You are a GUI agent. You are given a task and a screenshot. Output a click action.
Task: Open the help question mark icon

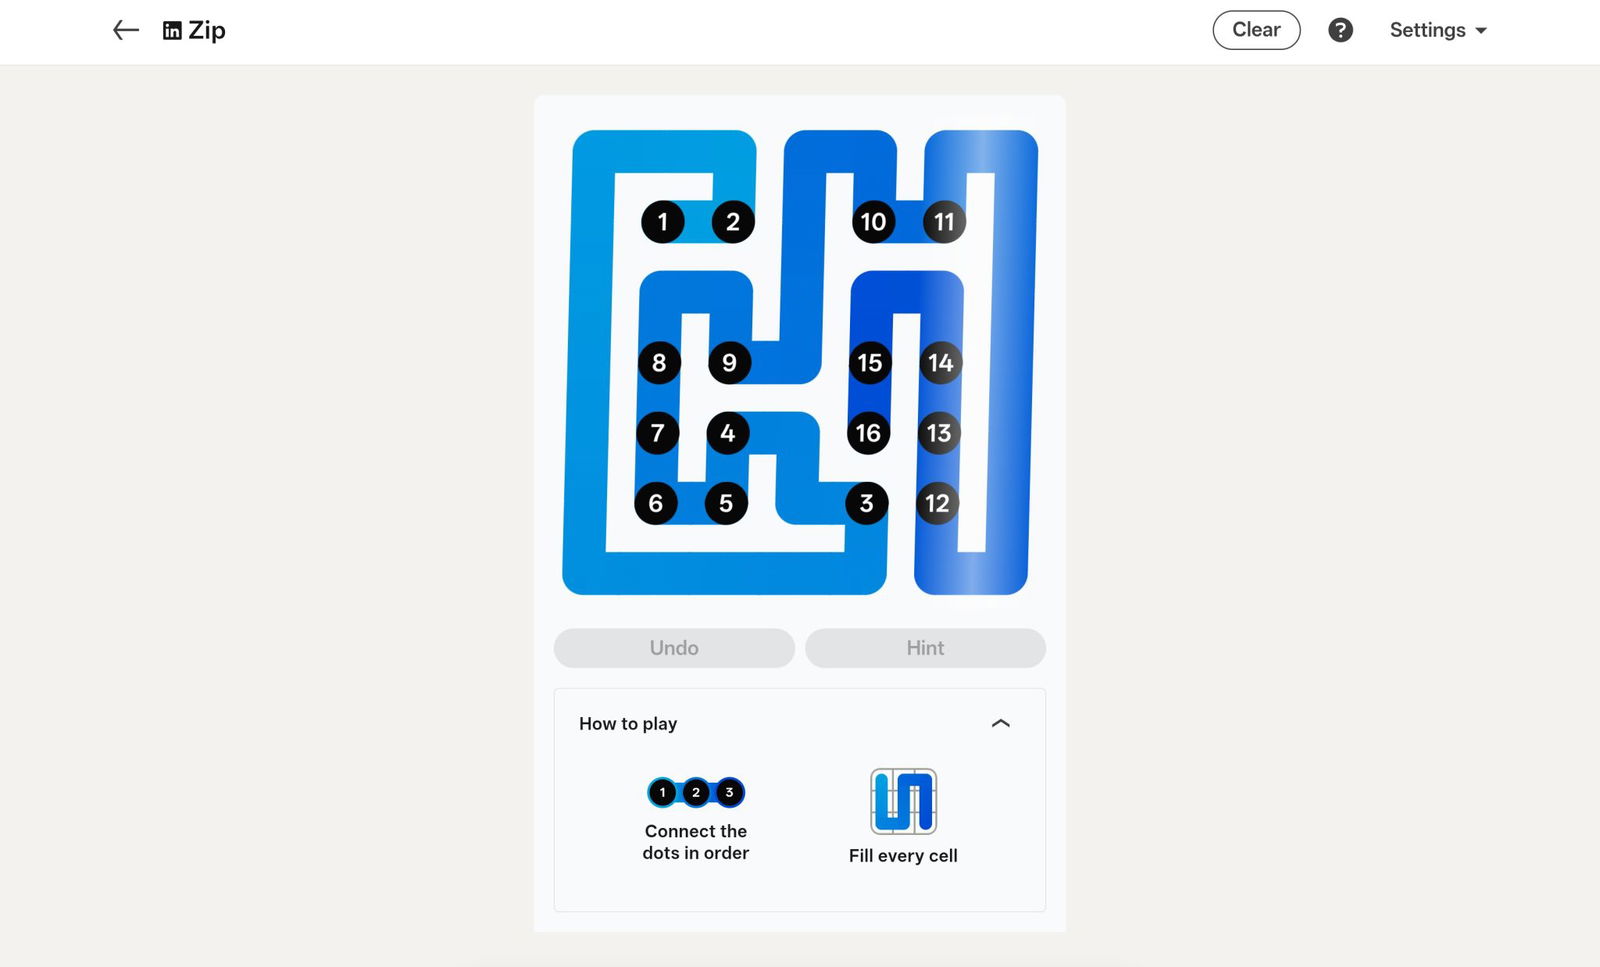click(x=1340, y=30)
